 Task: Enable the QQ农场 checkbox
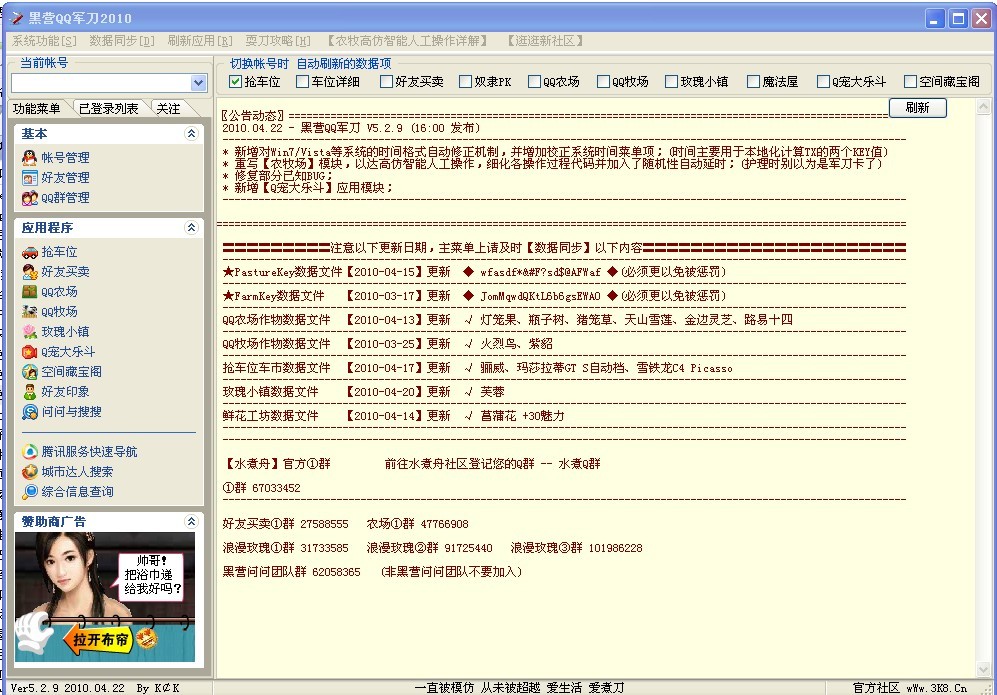(534, 81)
